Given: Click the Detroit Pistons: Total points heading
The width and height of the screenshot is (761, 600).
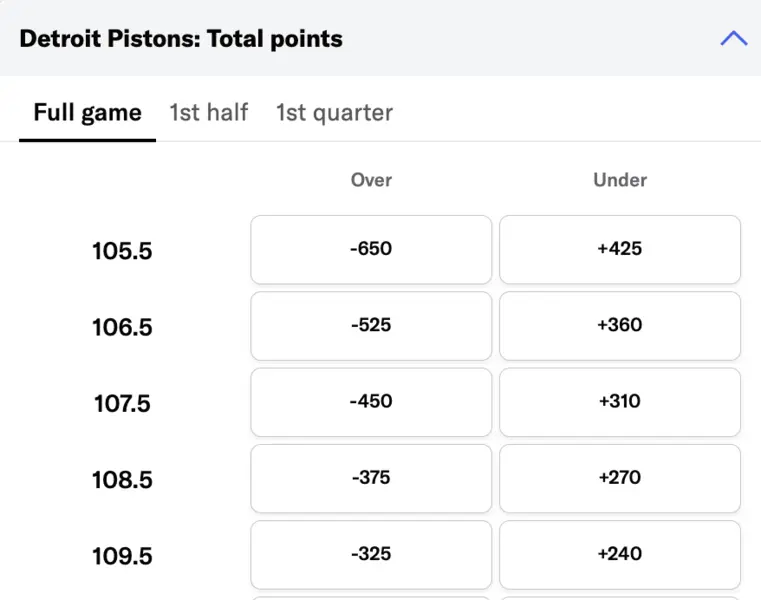Looking at the screenshot, I should pyautogui.click(x=181, y=39).
